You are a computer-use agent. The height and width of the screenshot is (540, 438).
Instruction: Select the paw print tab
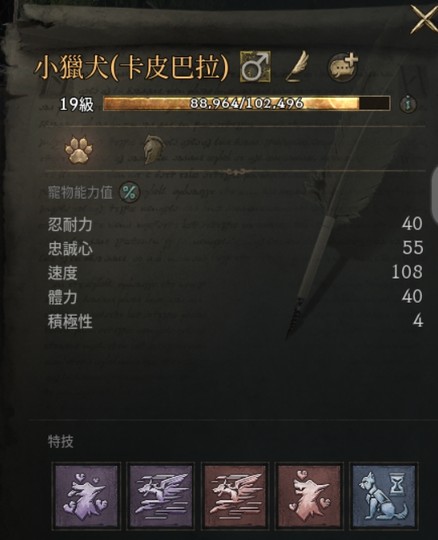click(79, 150)
